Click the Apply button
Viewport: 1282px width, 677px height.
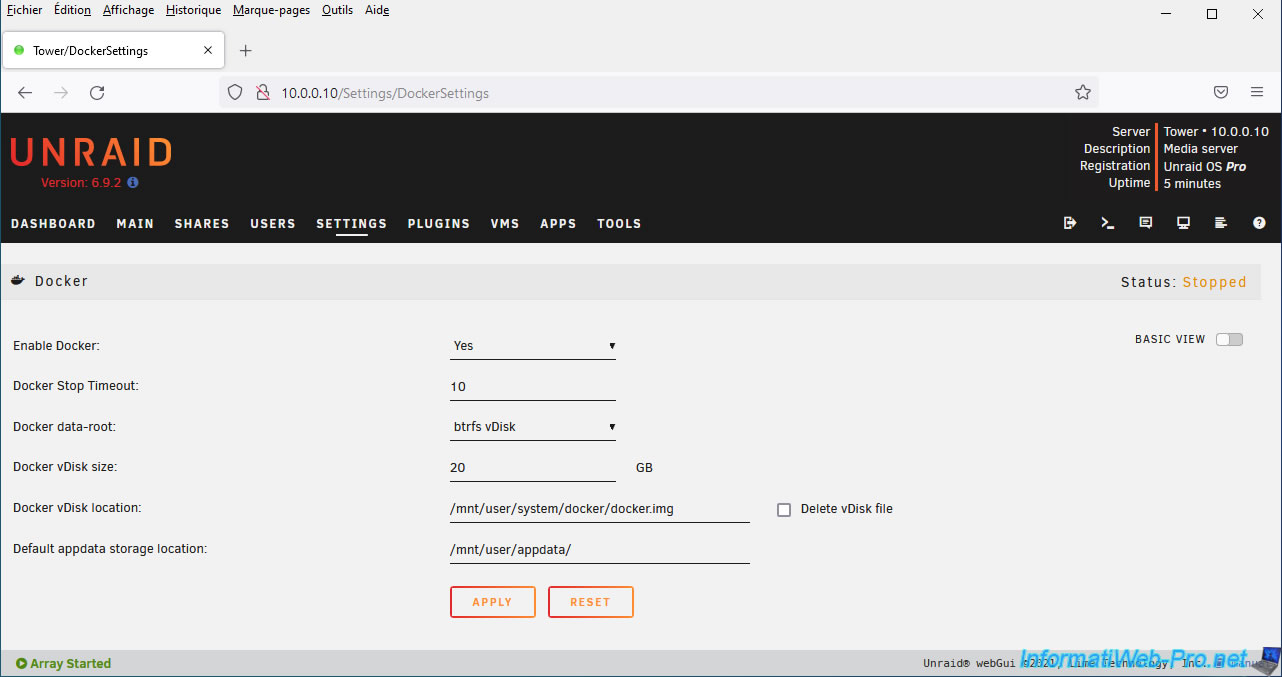pyautogui.click(x=492, y=602)
